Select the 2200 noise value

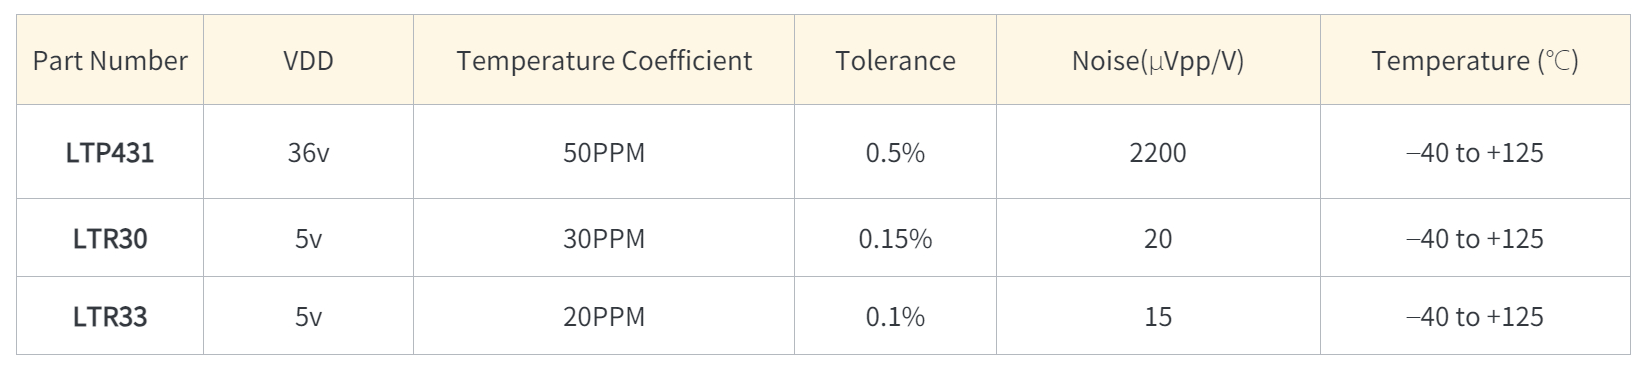(1158, 153)
